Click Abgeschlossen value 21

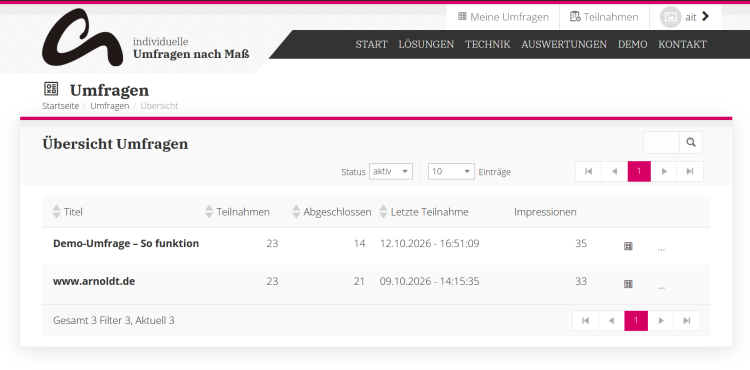(x=359, y=281)
